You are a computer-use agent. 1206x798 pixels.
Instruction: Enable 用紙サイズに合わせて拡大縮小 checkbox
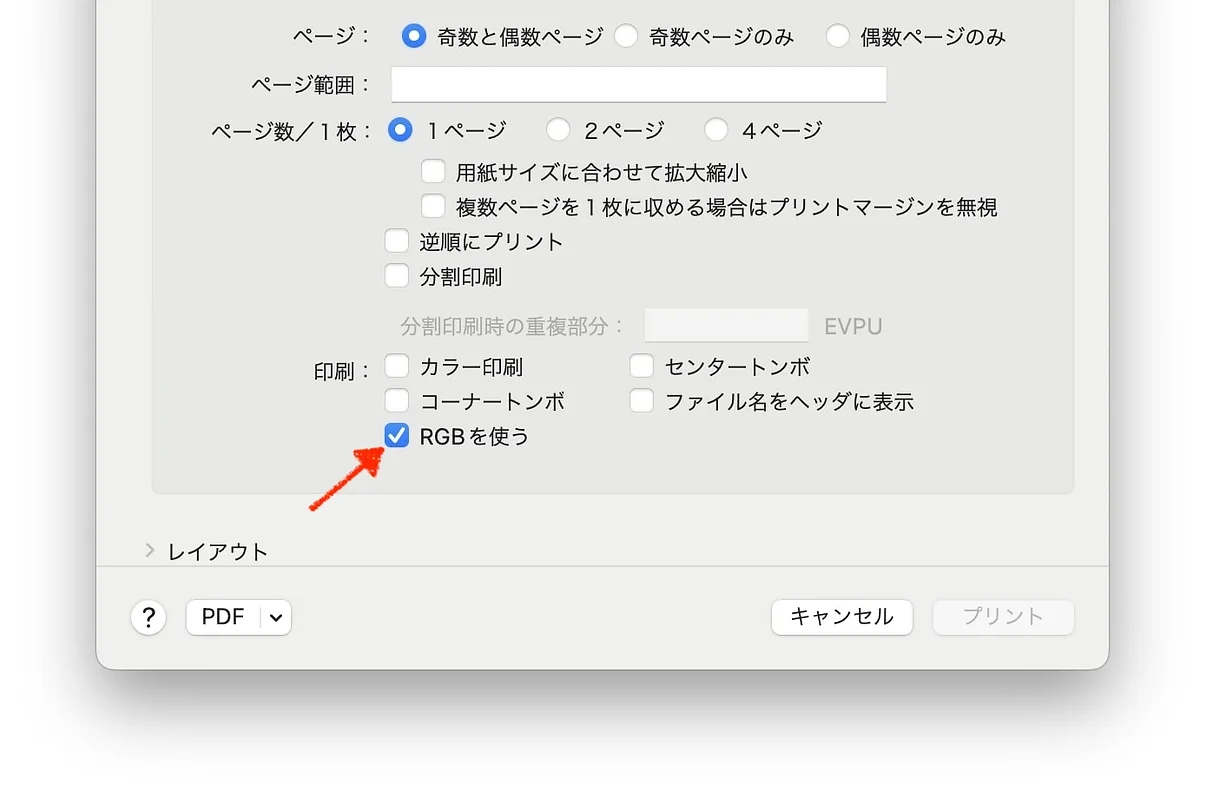tap(433, 172)
